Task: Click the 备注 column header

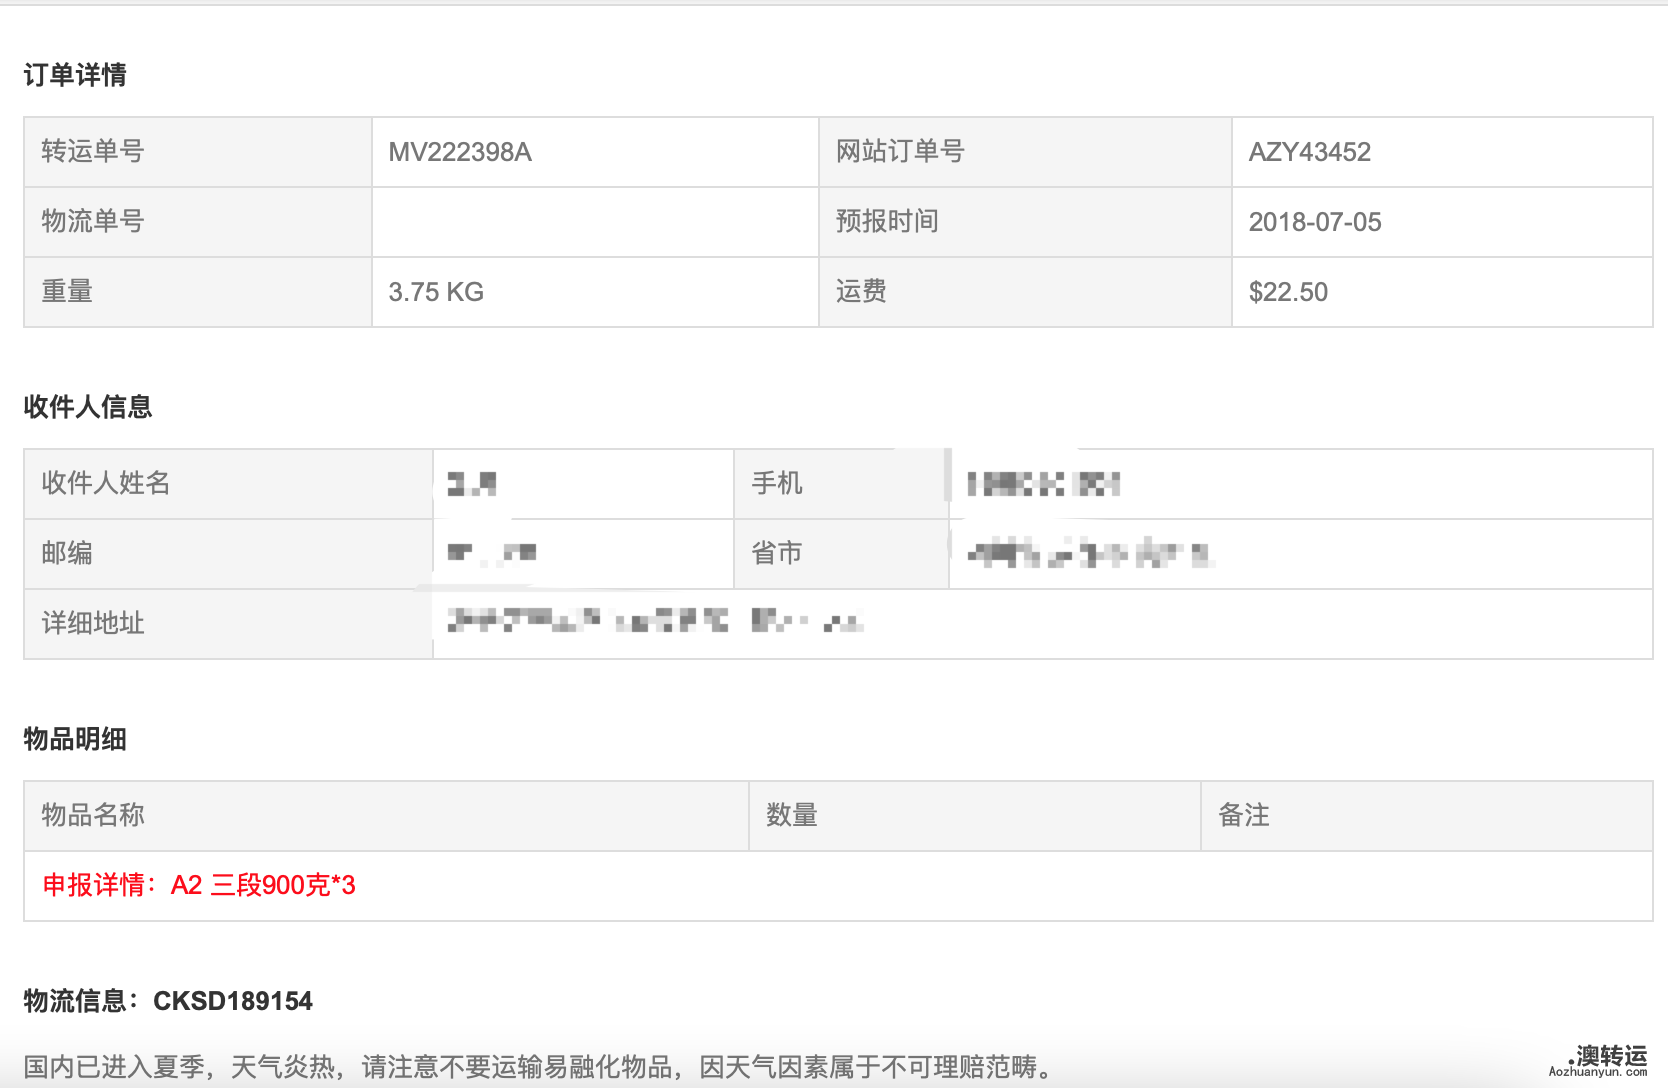Action: point(1426,816)
